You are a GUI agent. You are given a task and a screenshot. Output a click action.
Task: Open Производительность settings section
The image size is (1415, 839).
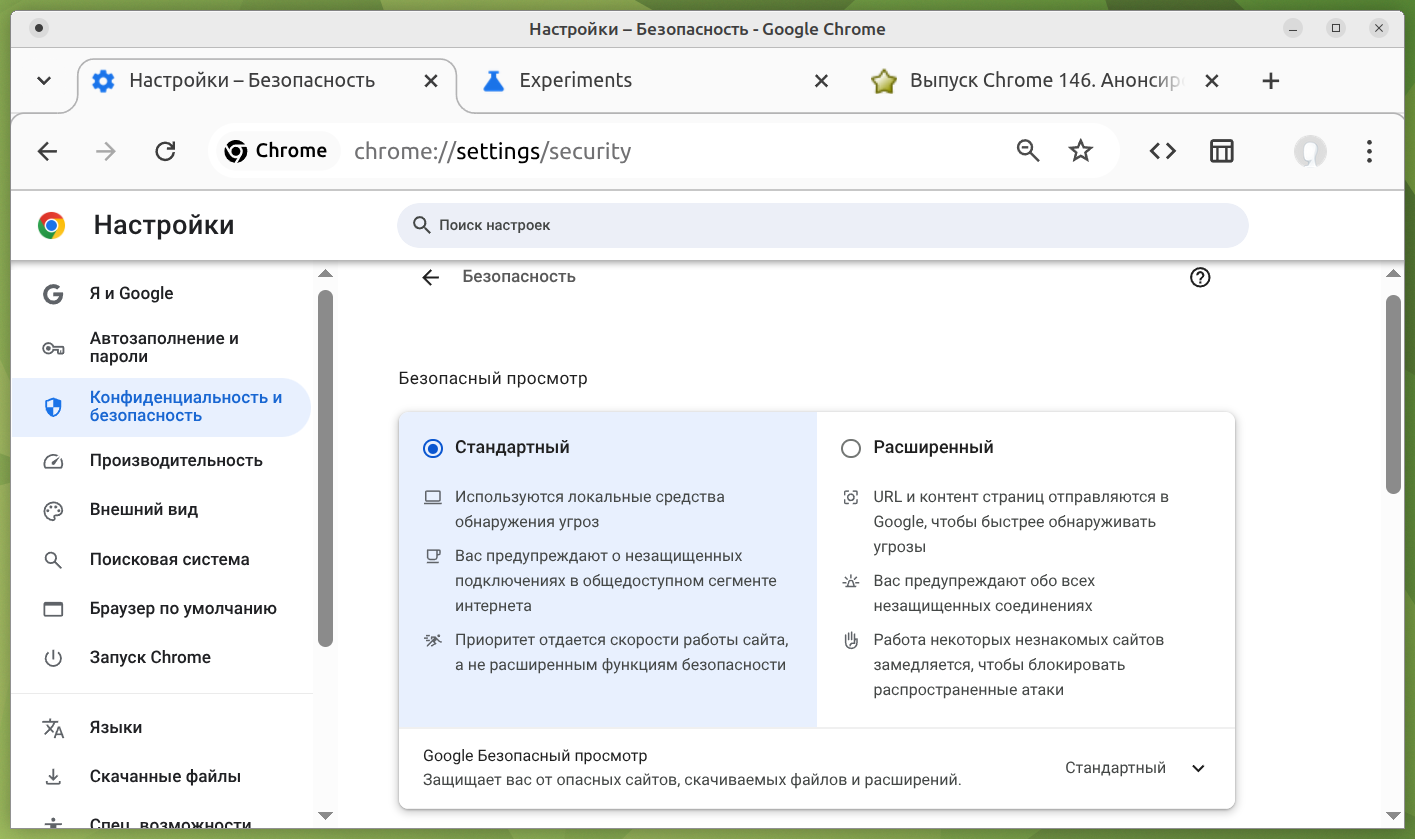[176, 461]
